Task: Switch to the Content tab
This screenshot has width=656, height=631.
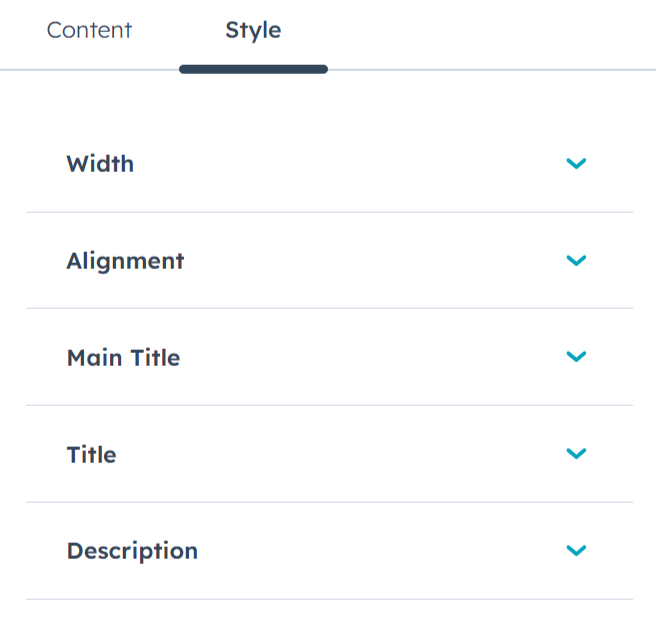Action: (x=89, y=30)
